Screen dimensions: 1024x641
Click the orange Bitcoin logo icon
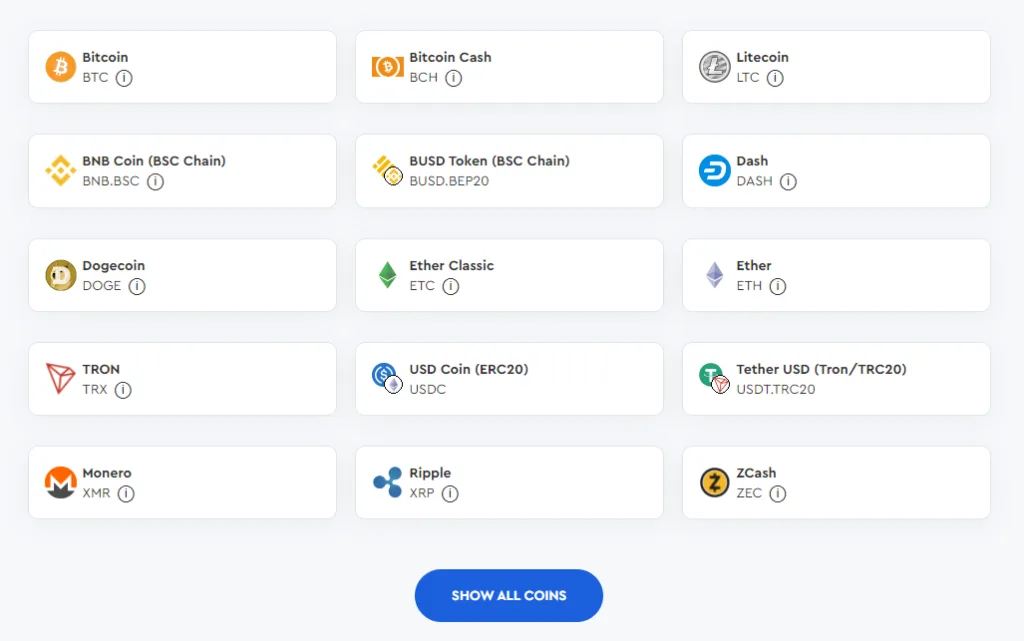pyautogui.click(x=61, y=67)
